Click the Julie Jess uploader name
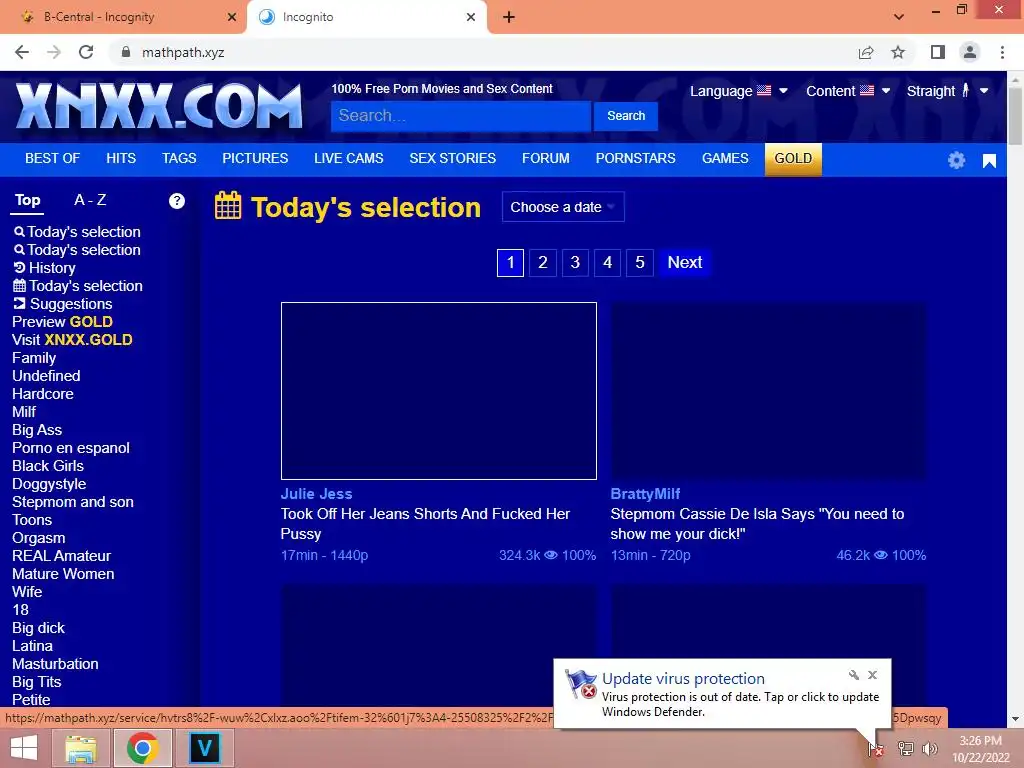 click(x=317, y=494)
